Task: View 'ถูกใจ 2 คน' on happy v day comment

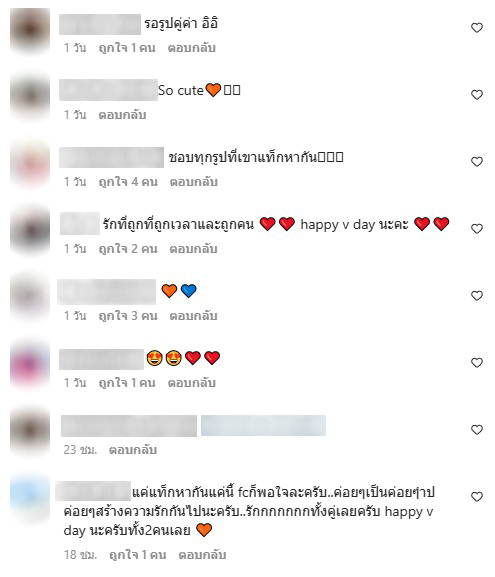Action: [x=128, y=249]
